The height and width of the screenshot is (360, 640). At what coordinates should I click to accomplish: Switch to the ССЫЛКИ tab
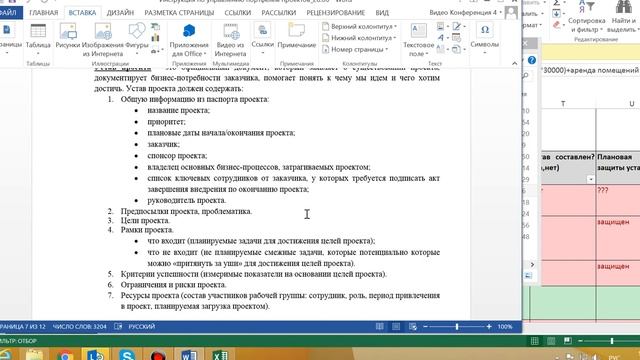coord(238,13)
